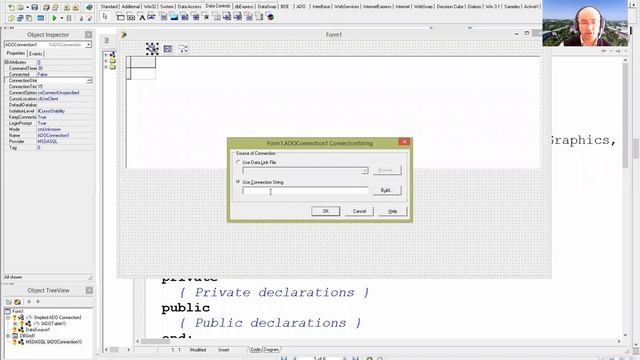Click Help in the ConnectionString dialog

pyautogui.click(x=393, y=211)
